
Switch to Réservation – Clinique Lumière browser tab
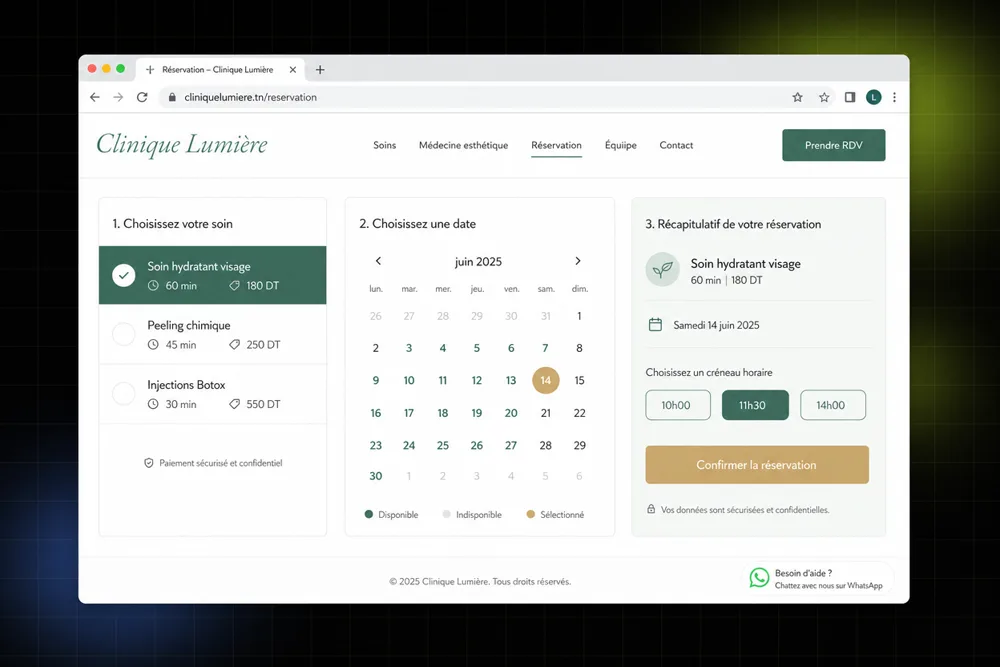point(219,70)
